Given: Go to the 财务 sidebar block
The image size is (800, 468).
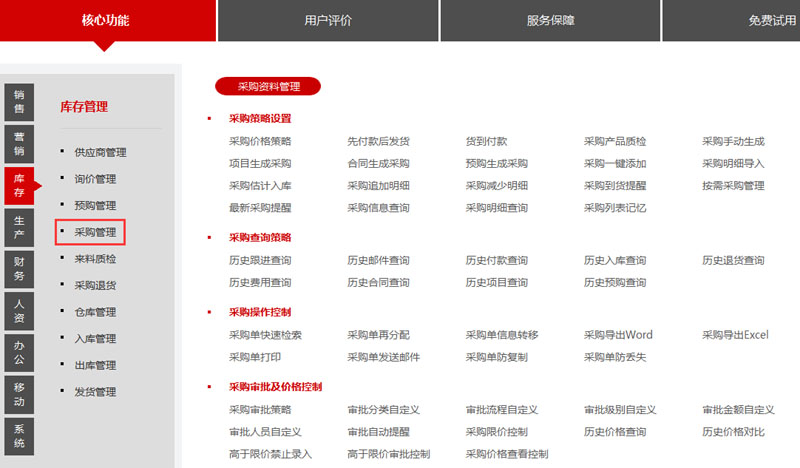Looking at the screenshot, I should (x=19, y=269).
